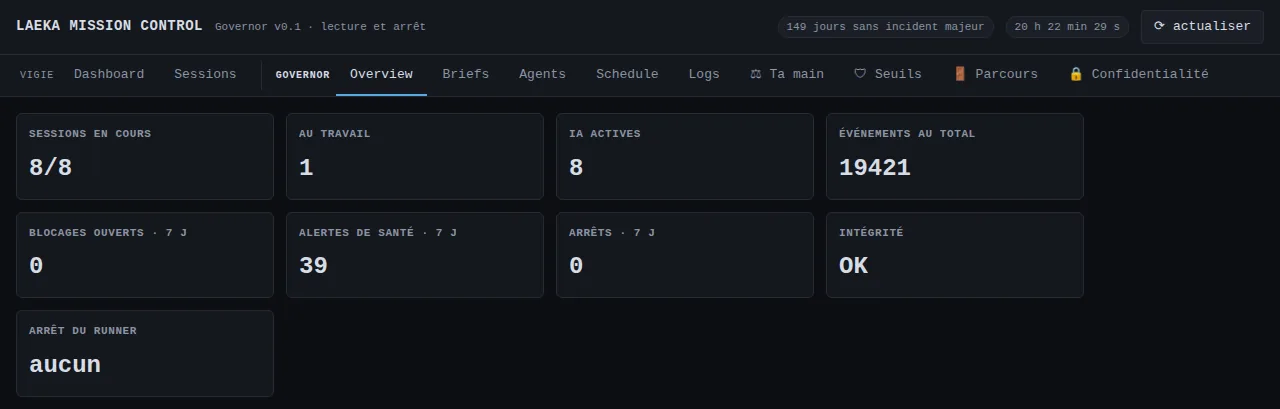1280x409 pixels.
Task: Click the LAEKA MISSION CONTROL title
Action: [109, 26]
